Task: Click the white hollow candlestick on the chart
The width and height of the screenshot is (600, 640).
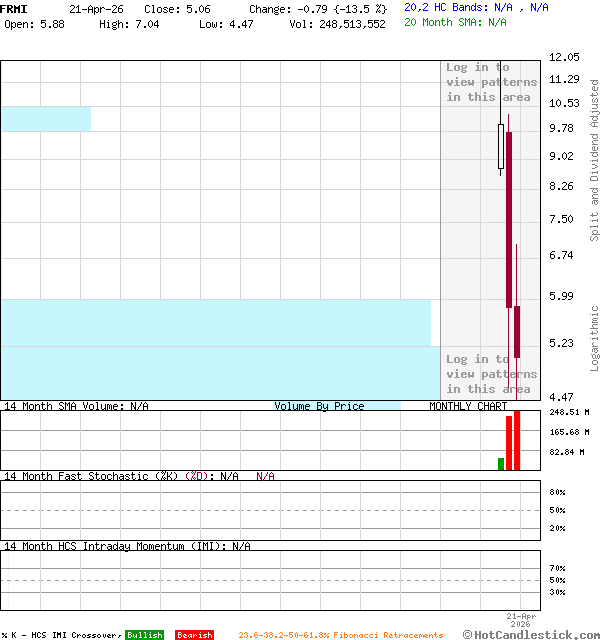Action: pos(501,146)
